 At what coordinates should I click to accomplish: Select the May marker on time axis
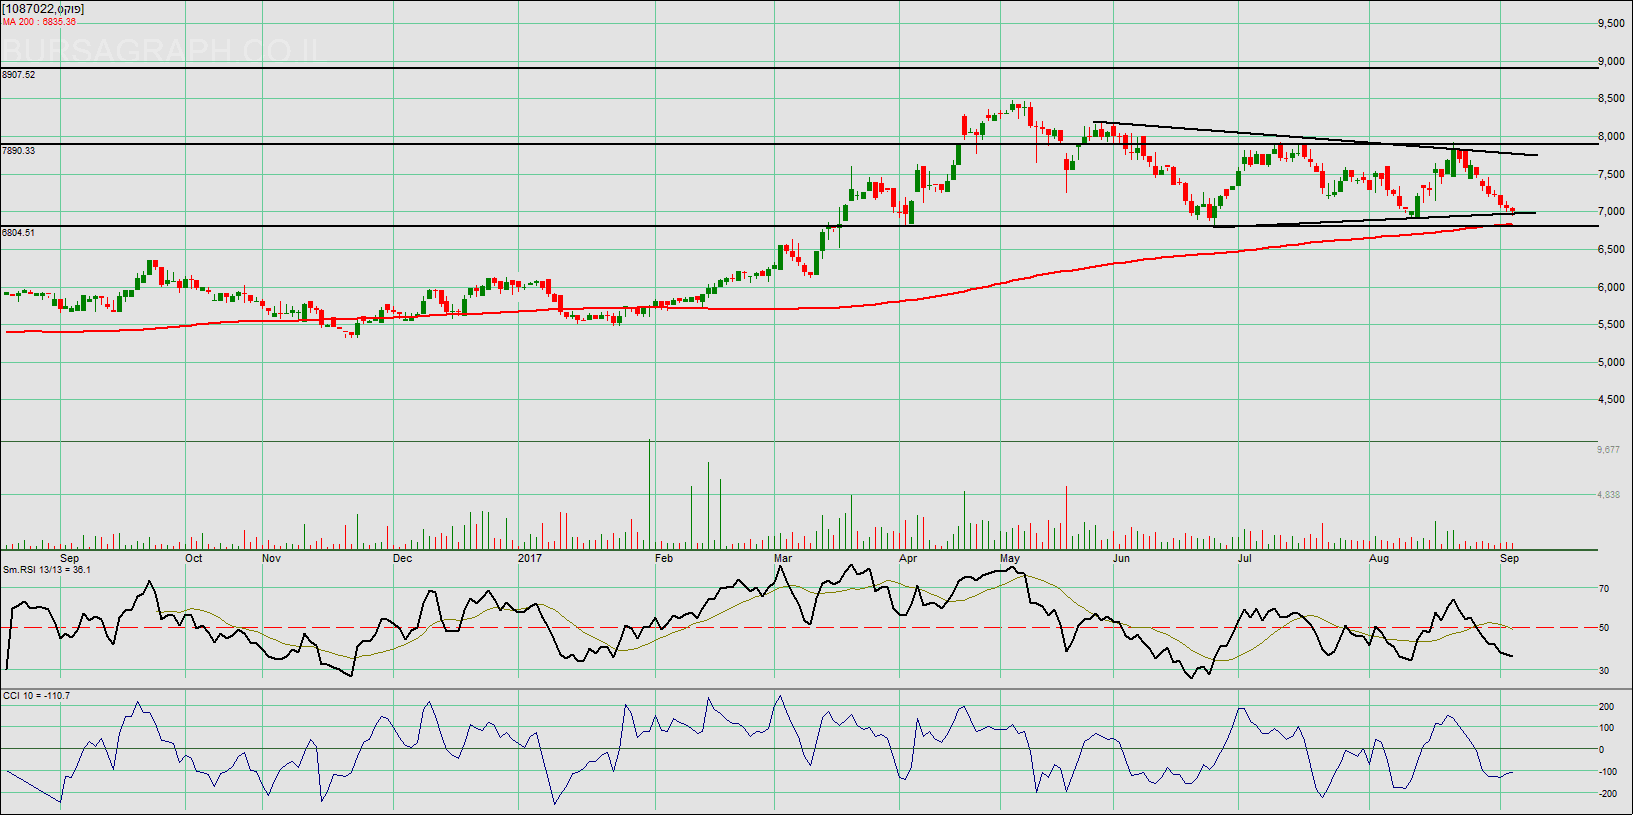(1010, 558)
